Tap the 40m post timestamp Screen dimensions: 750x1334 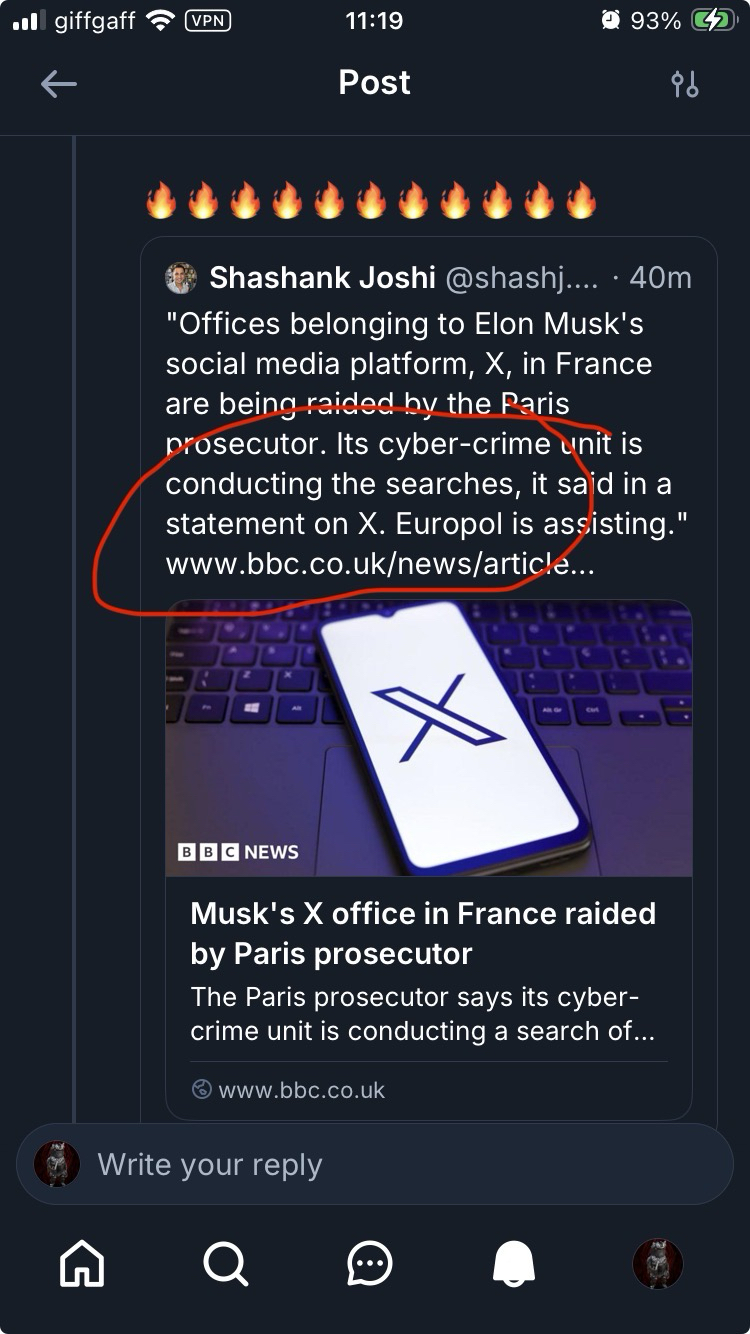[660, 278]
